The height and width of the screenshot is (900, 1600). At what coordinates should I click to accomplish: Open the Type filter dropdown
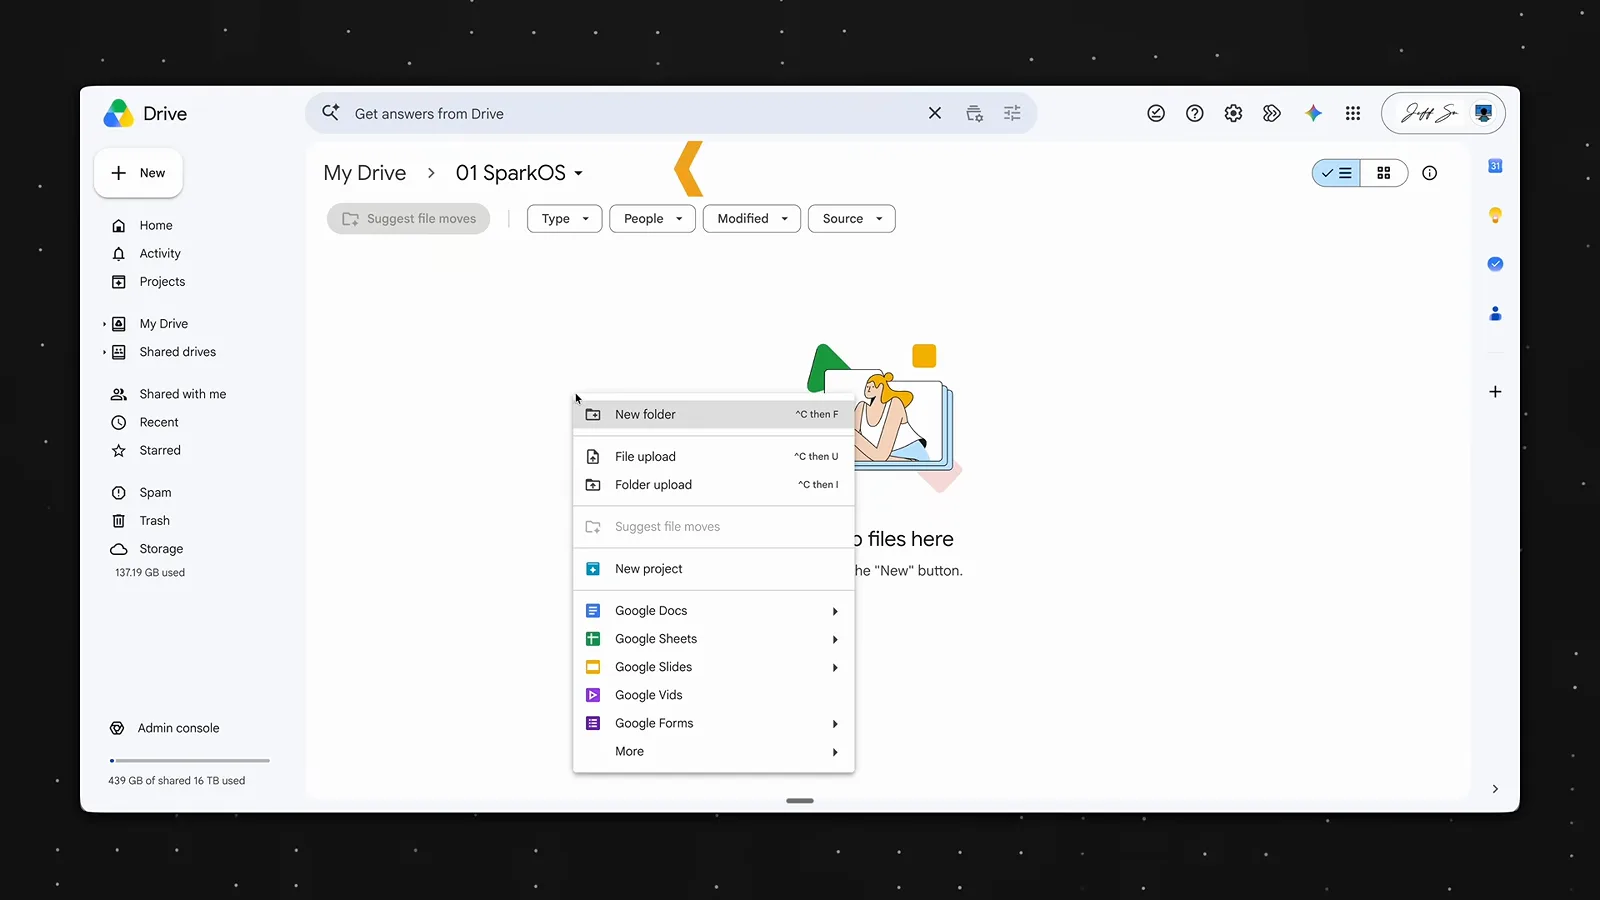(565, 219)
